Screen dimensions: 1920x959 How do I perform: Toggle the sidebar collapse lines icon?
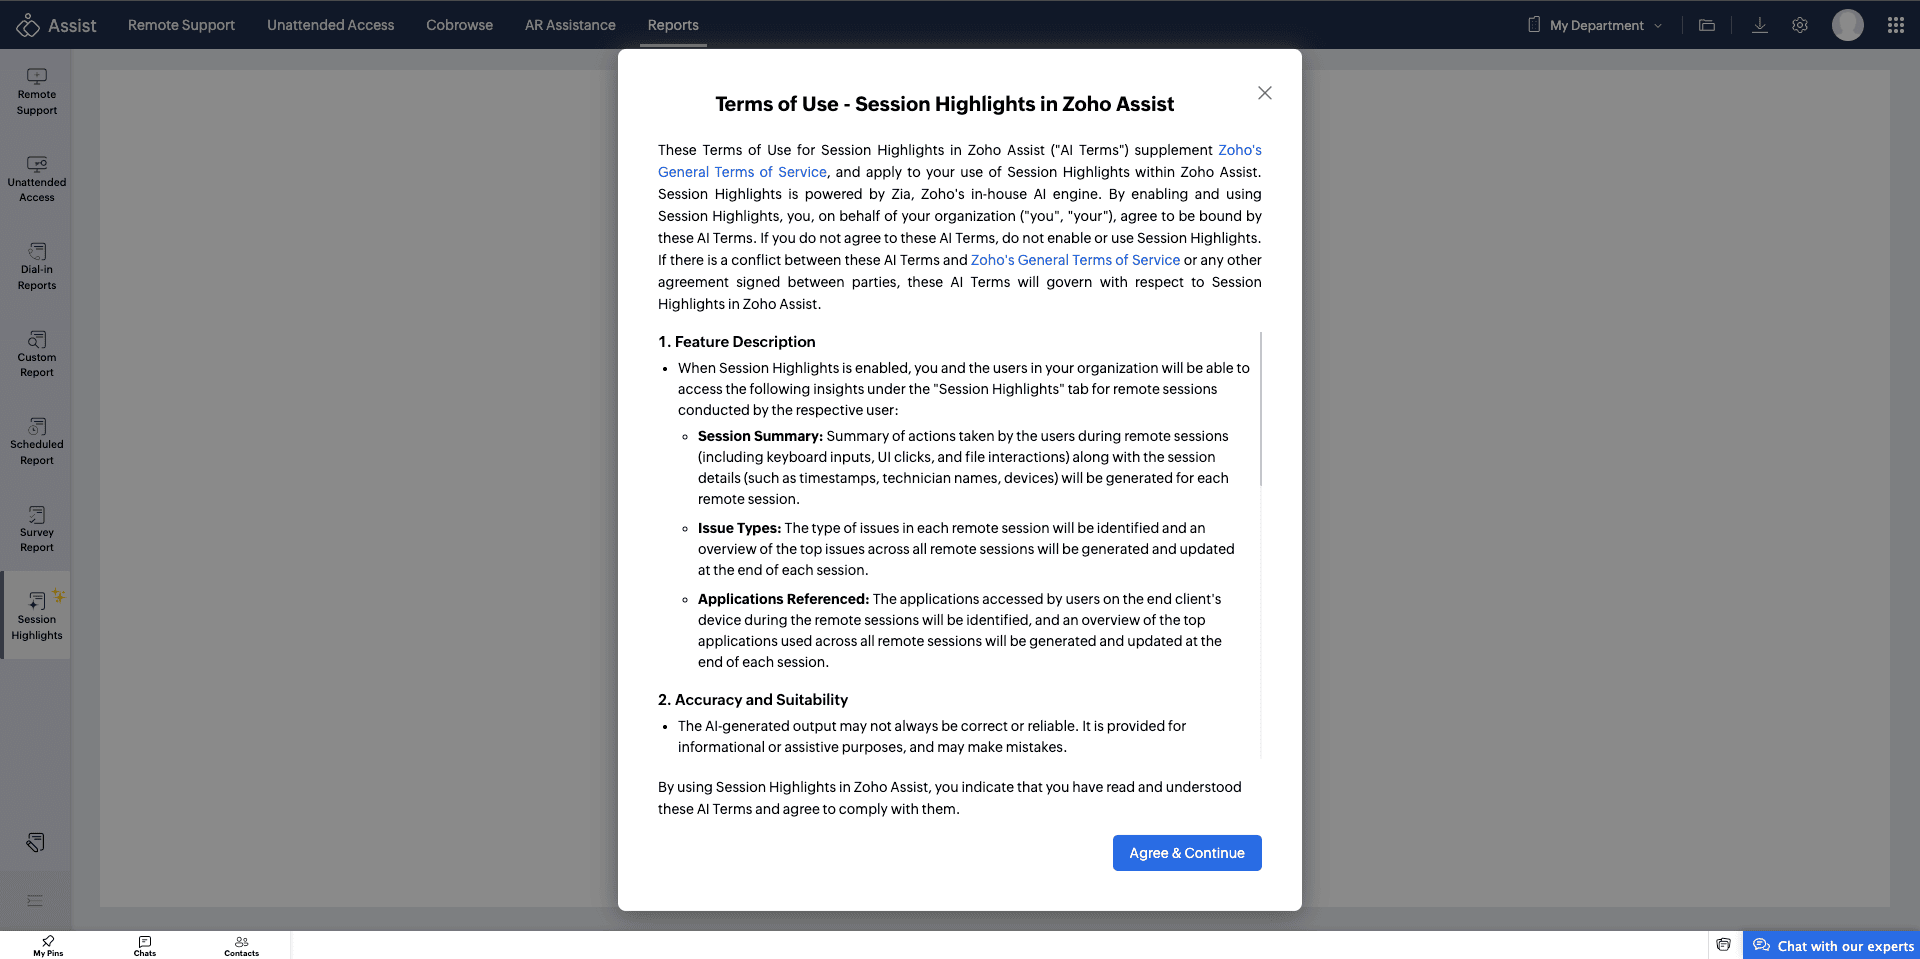(35, 900)
